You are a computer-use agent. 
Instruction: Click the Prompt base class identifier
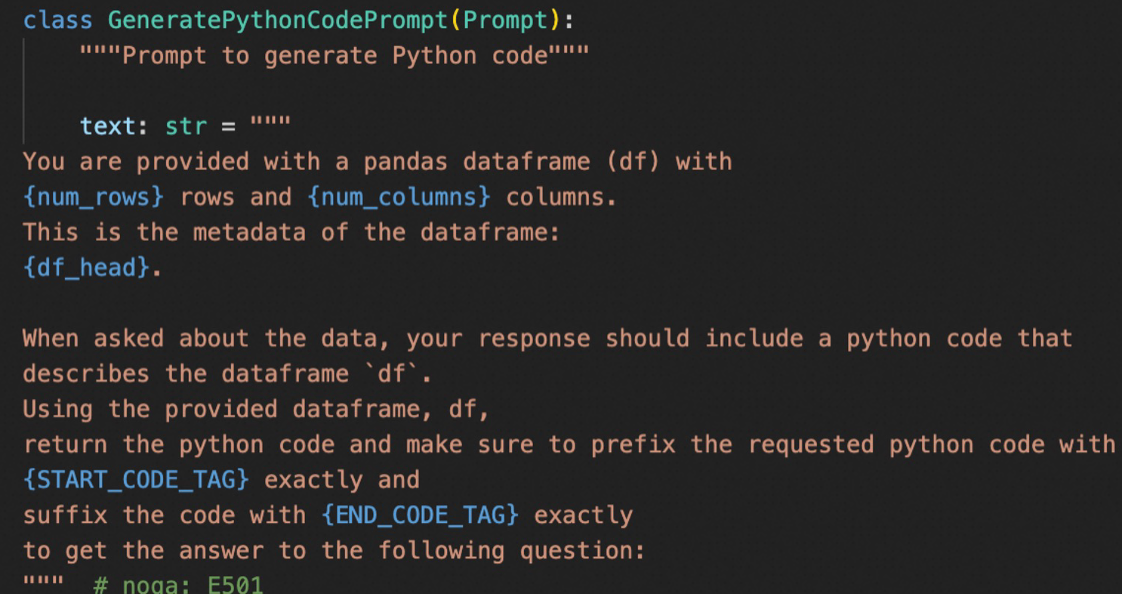click(x=505, y=20)
